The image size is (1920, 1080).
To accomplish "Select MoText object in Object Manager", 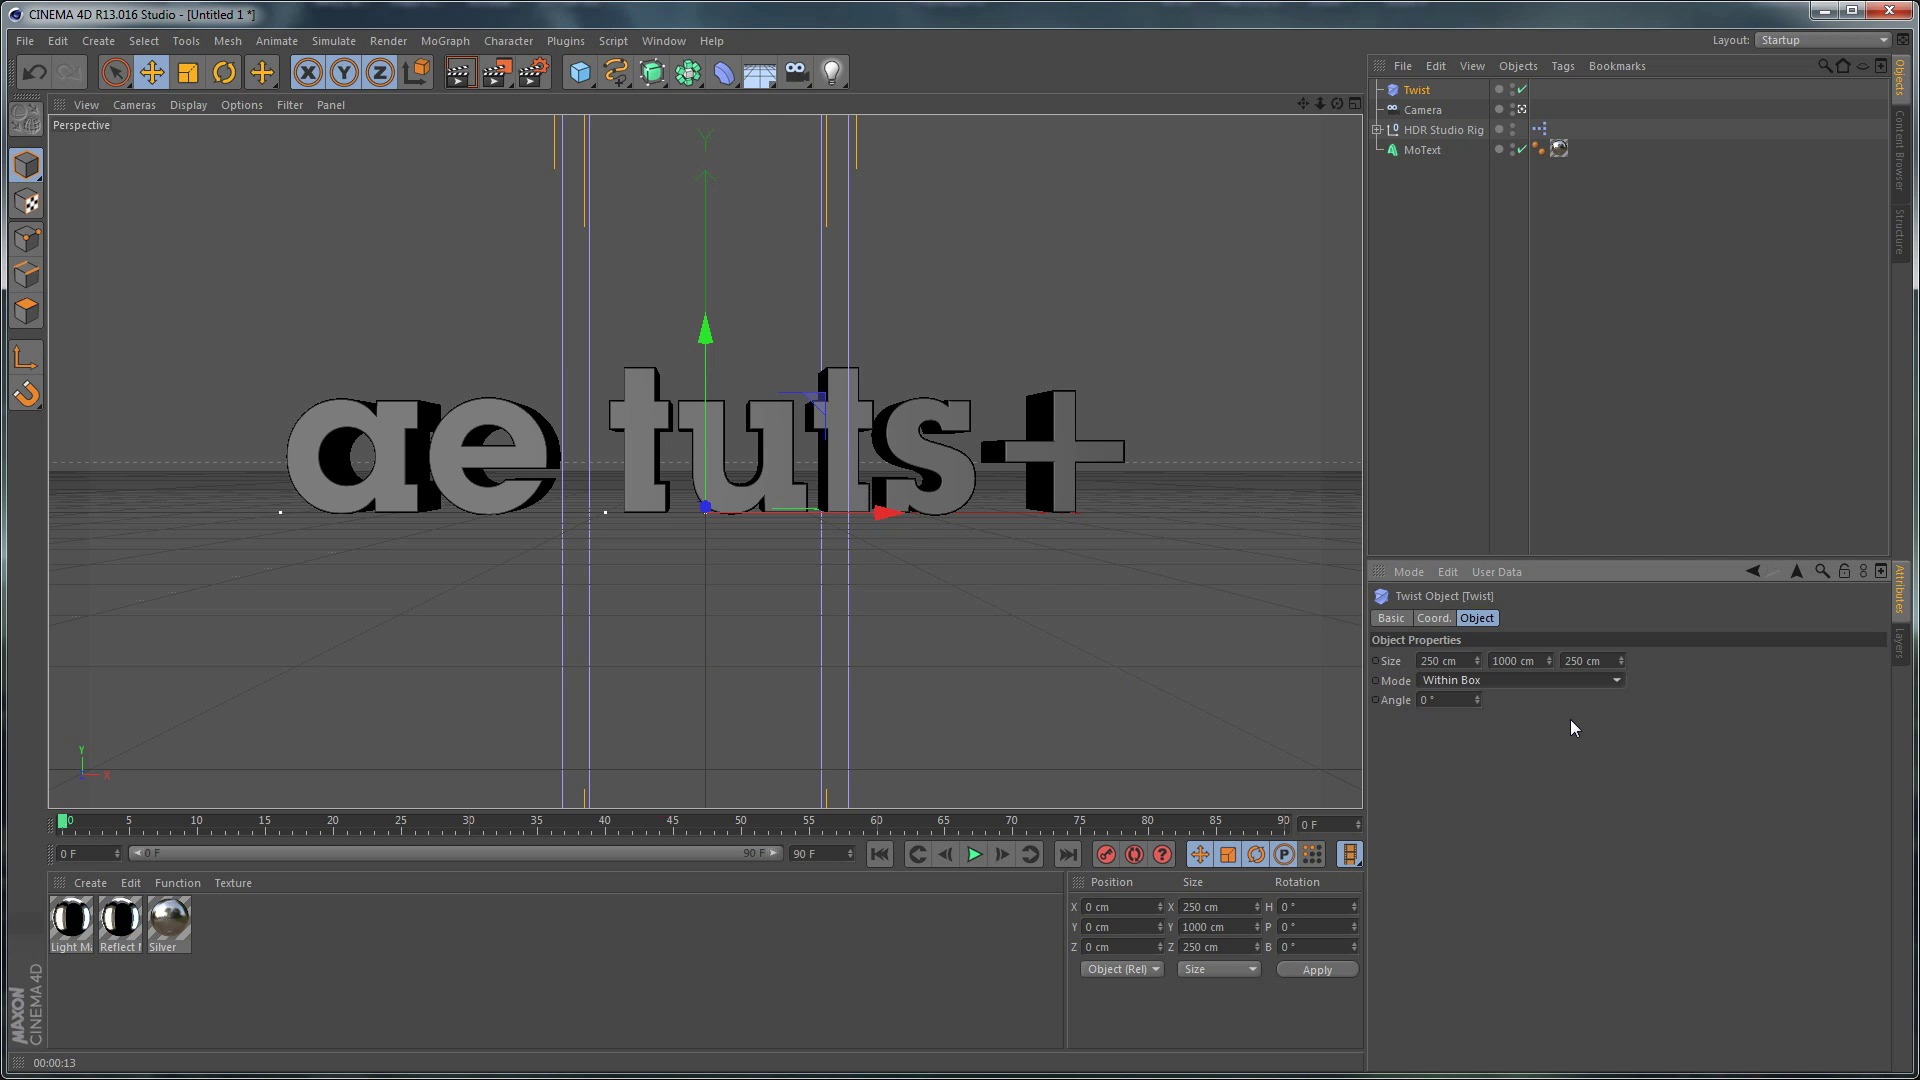I will click(x=1422, y=150).
